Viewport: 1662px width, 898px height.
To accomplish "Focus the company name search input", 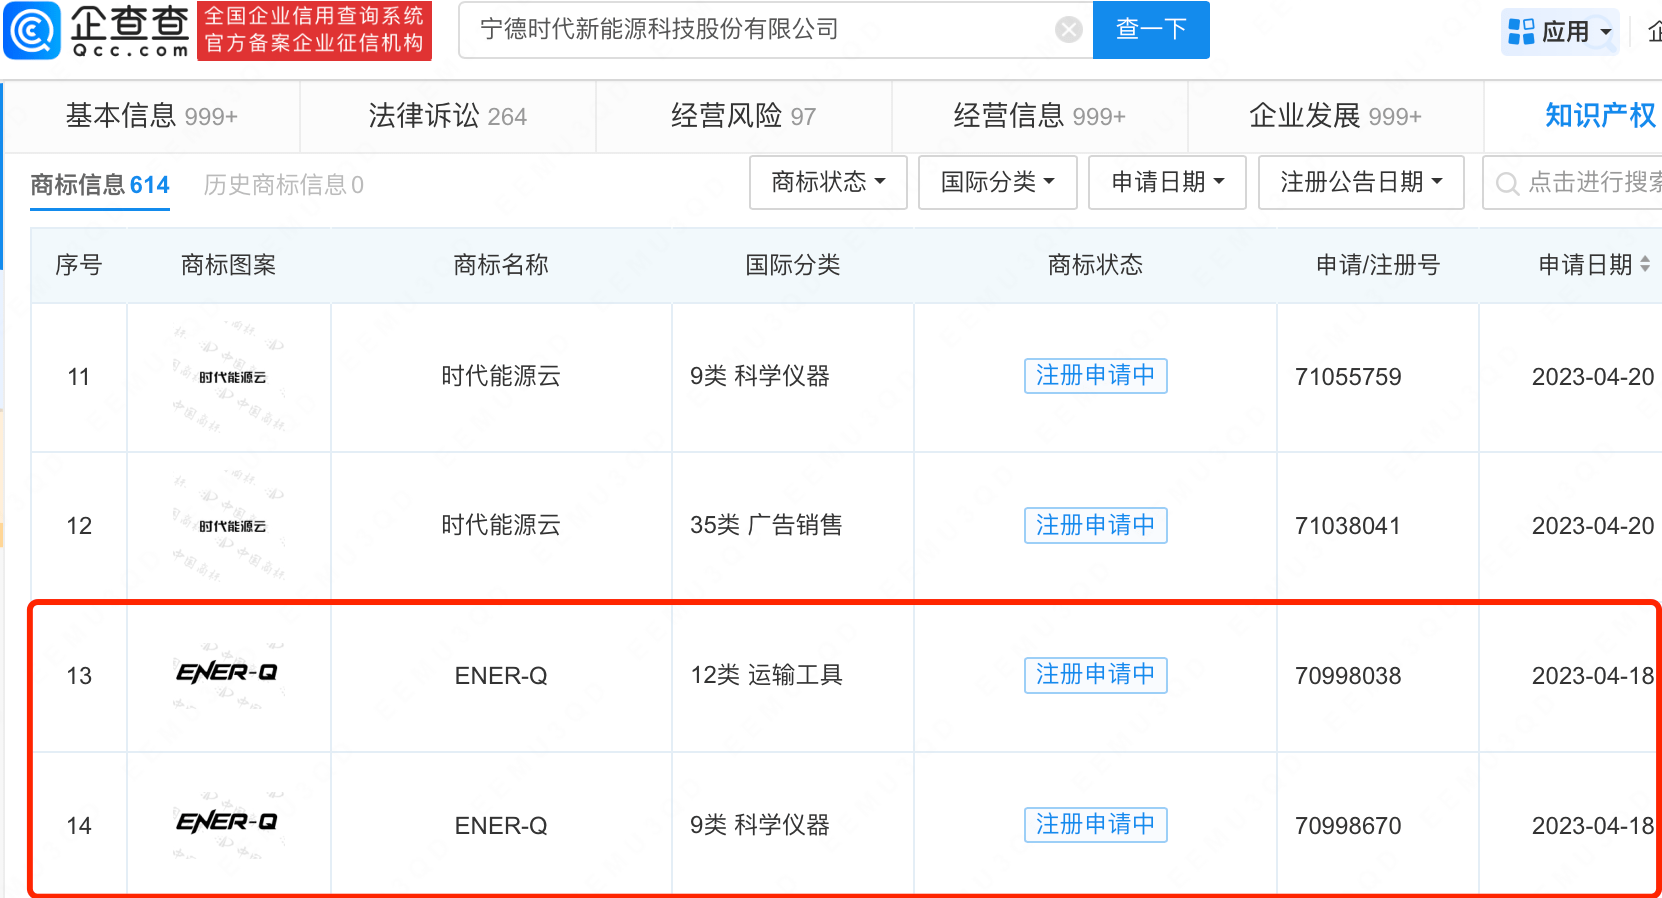I will coord(760,30).
